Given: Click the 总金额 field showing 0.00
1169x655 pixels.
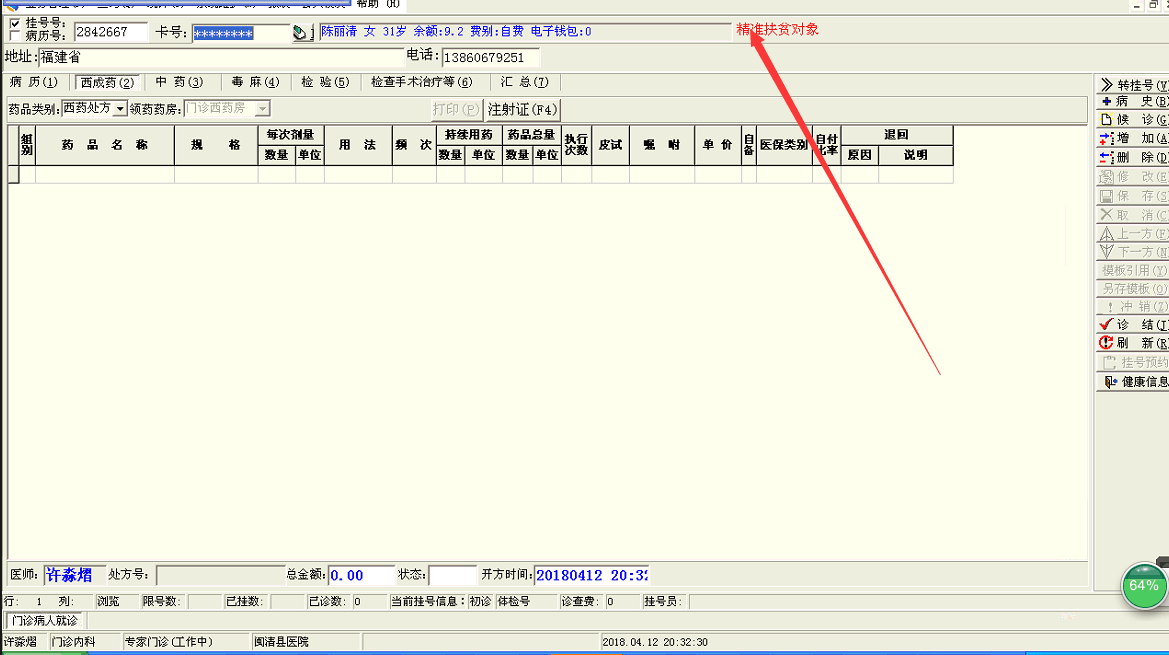Looking at the screenshot, I should (x=361, y=575).
